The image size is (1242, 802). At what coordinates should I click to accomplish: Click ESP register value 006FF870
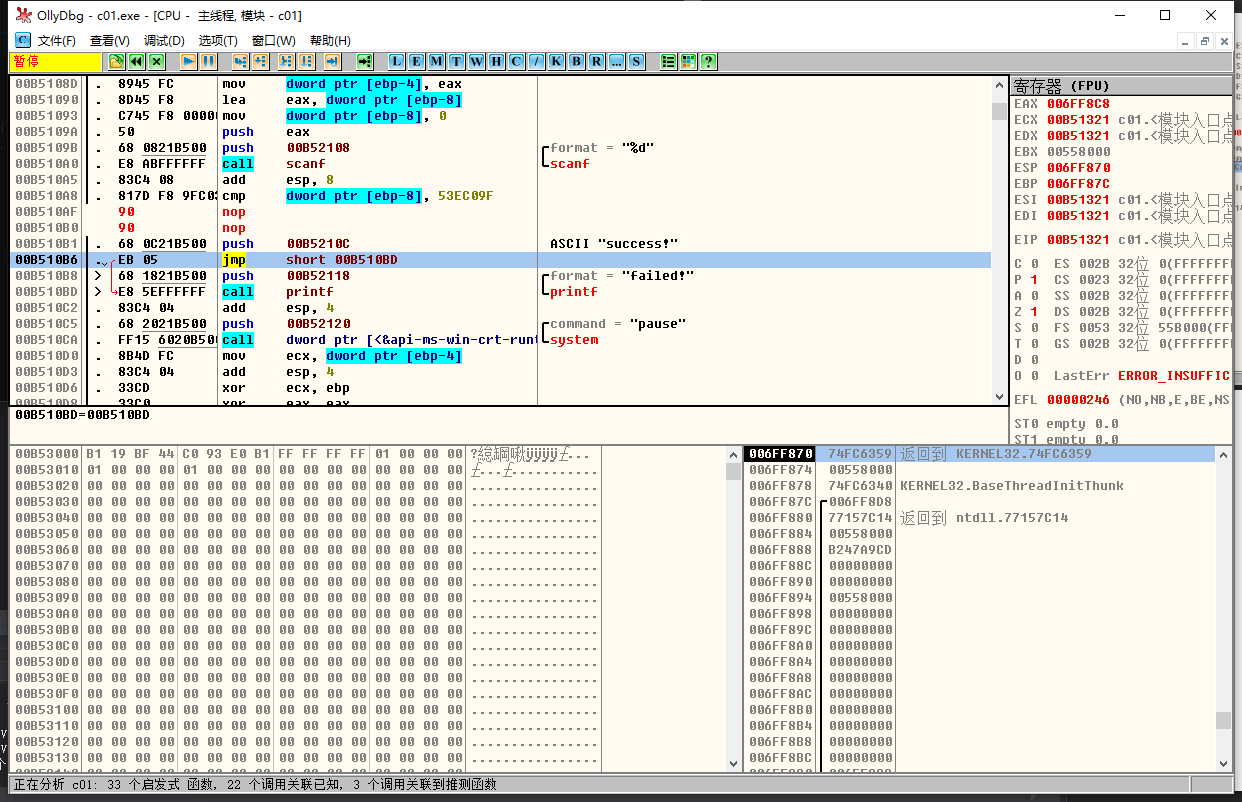[1078, 168]
